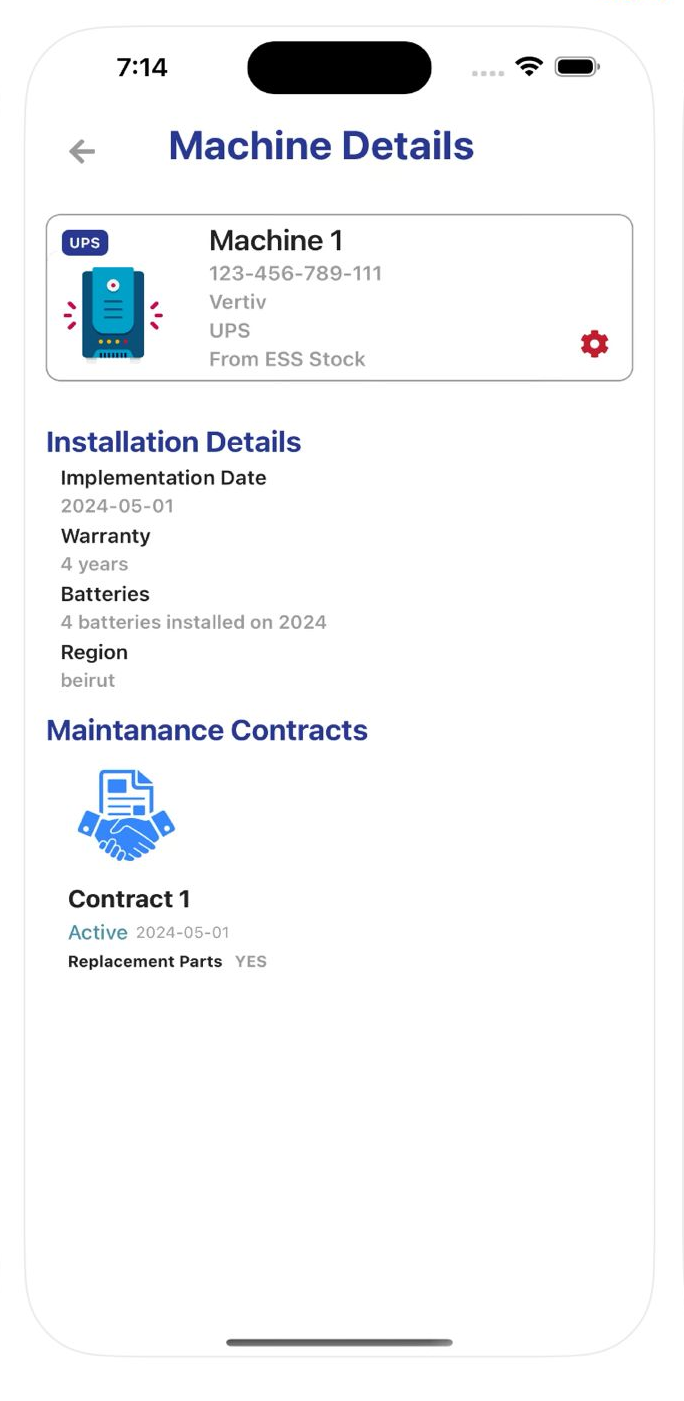Tap the Implementation Date value 2024-05-01
The image size is (684, 1401).
[117, 506]
